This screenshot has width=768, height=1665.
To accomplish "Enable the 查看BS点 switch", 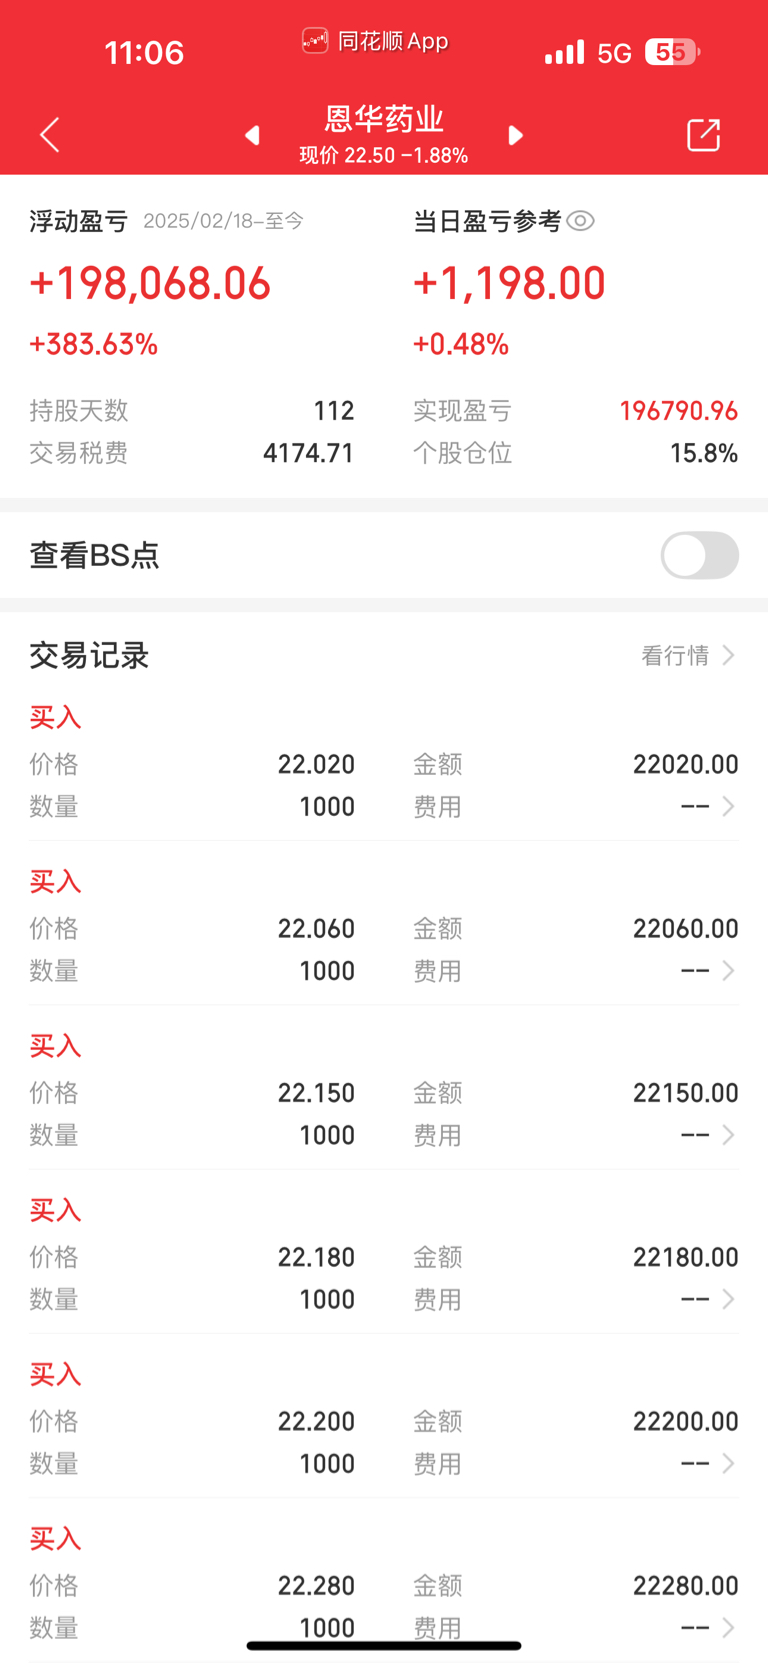I will pyautogui.click(x=700, y=555).
